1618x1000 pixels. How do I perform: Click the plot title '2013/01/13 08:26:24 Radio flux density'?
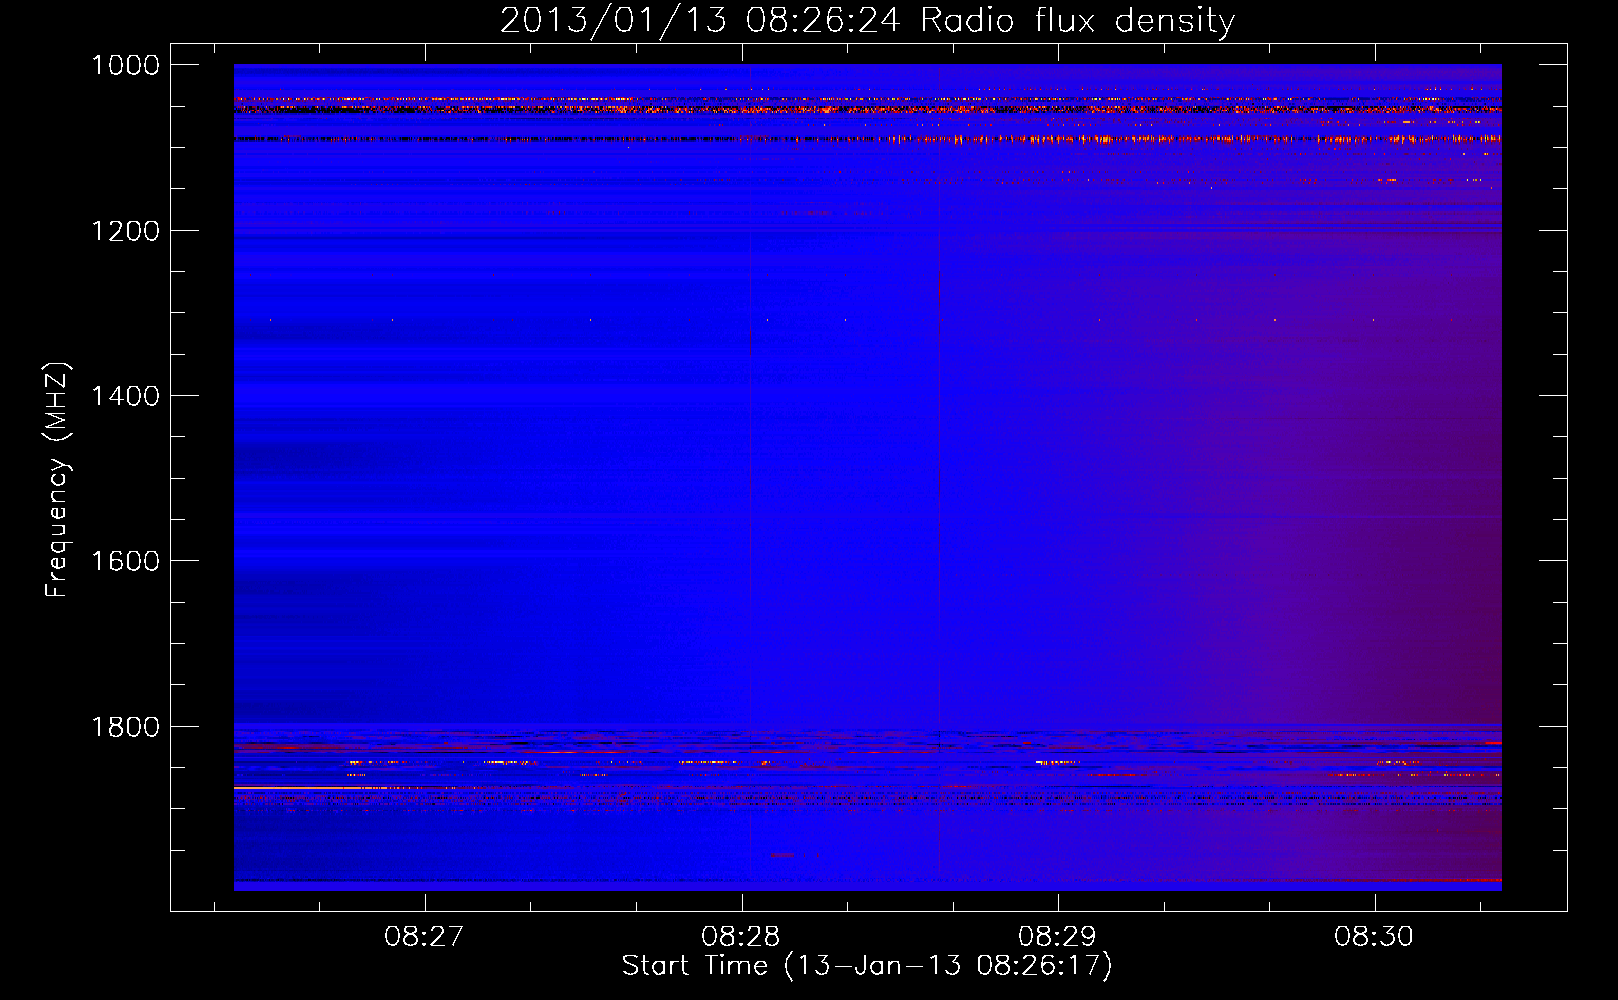867,20
